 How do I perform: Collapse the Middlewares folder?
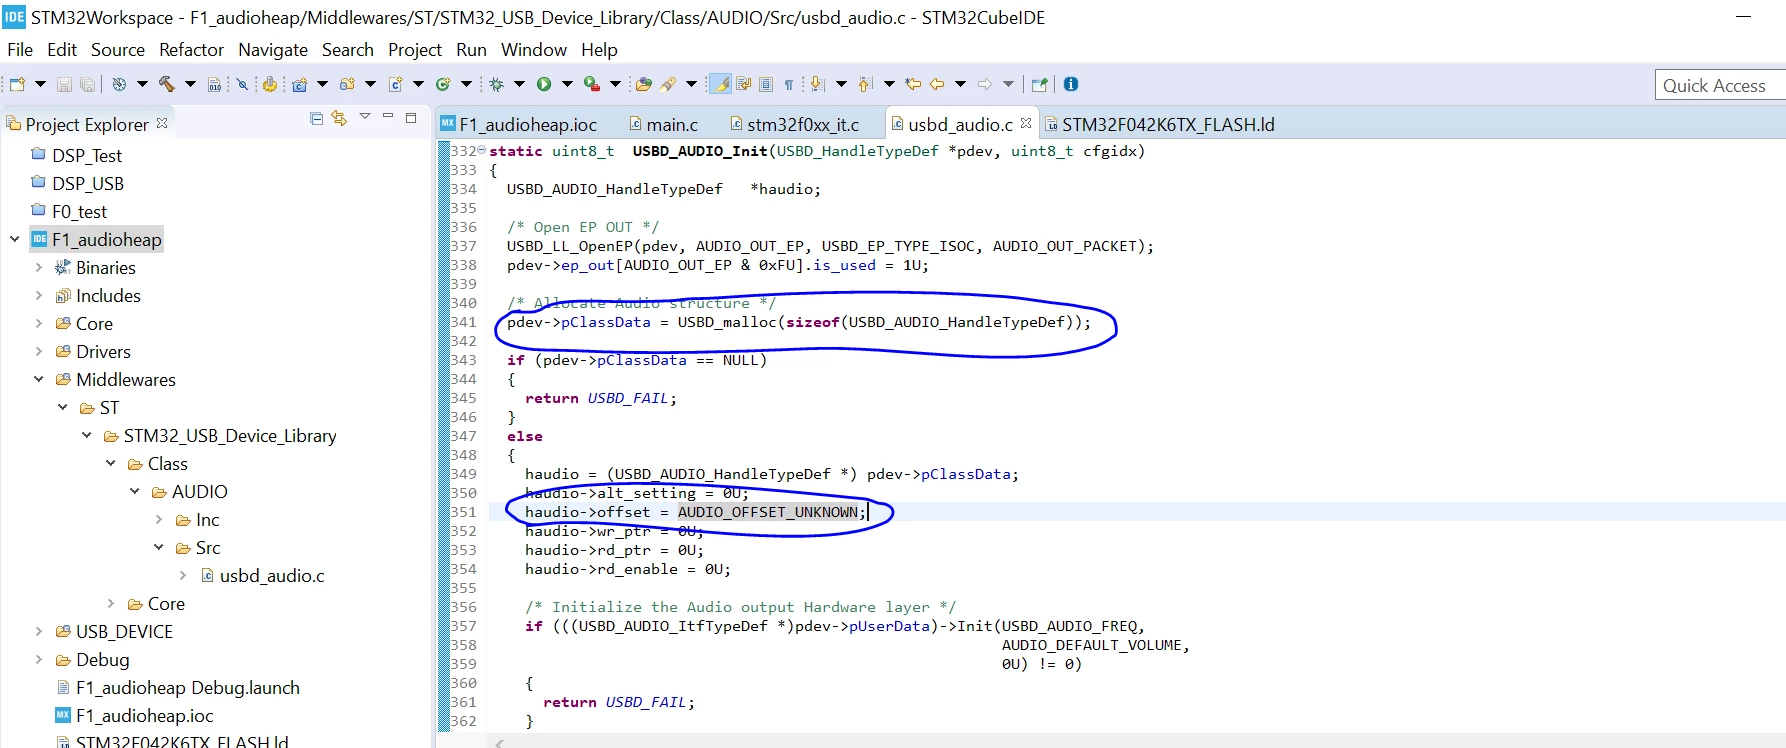(x=38, y=380)
